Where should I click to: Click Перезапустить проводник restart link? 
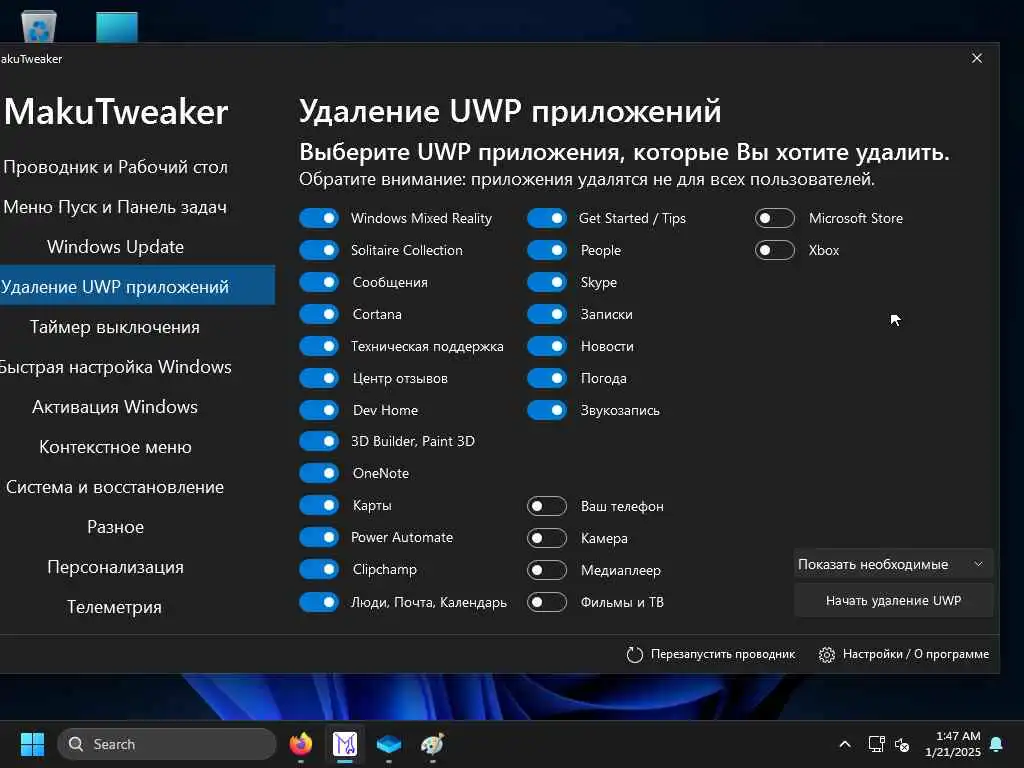click(x=723, y=654)
